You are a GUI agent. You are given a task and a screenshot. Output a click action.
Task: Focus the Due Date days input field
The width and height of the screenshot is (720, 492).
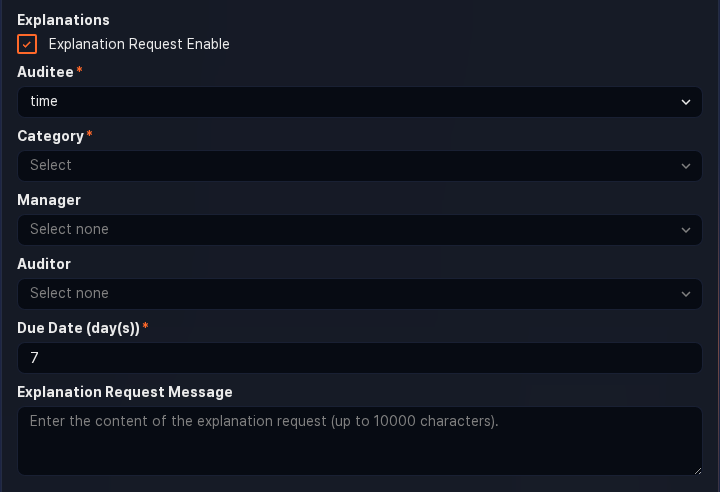[x=360, y=358]
